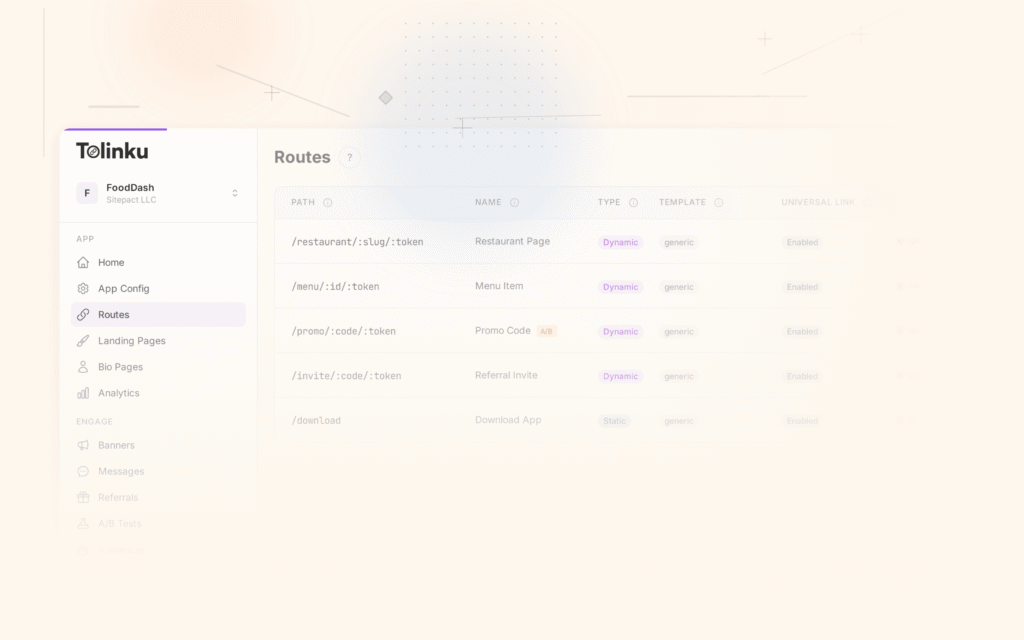Image resolution: width=1024 pixels, height=640 pixels.
Task: Click the A/B badge on Promo Code
Action: (x=546, y=331)
